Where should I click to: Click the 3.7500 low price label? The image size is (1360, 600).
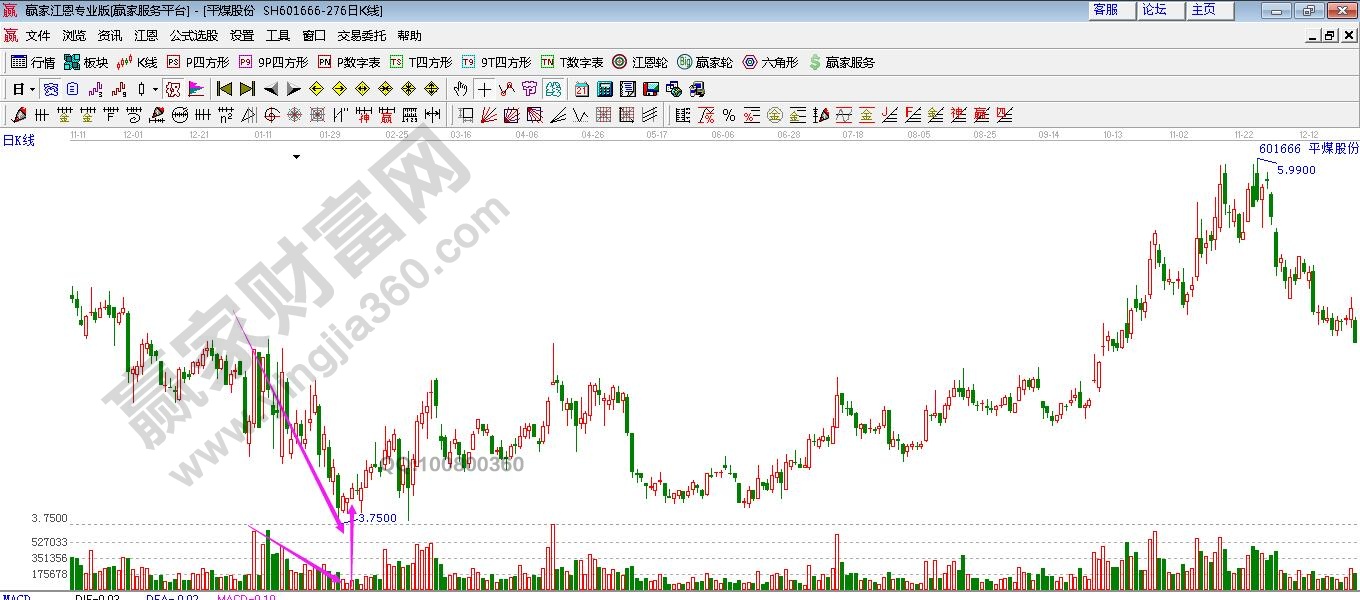tap(377, 518)
